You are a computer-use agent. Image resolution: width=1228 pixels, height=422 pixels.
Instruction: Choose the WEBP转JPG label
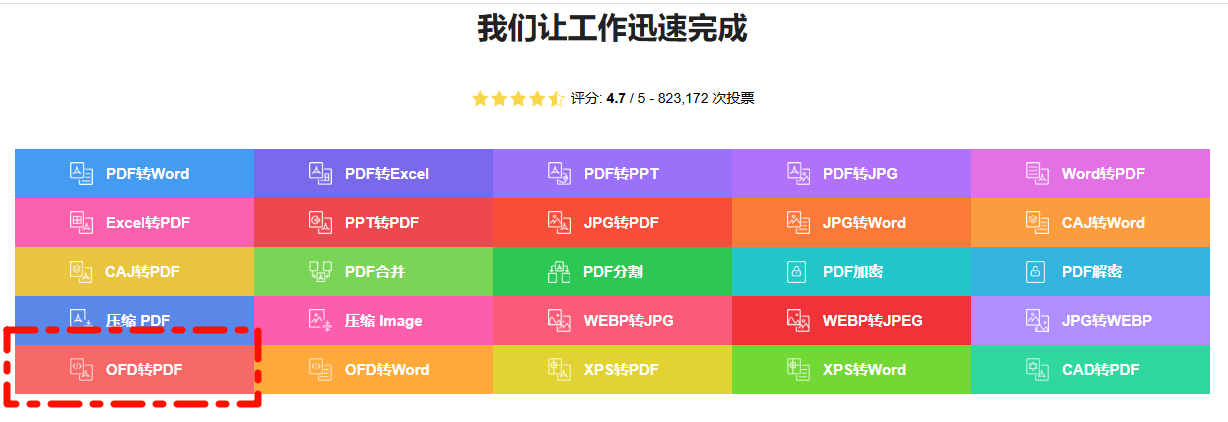629,320
